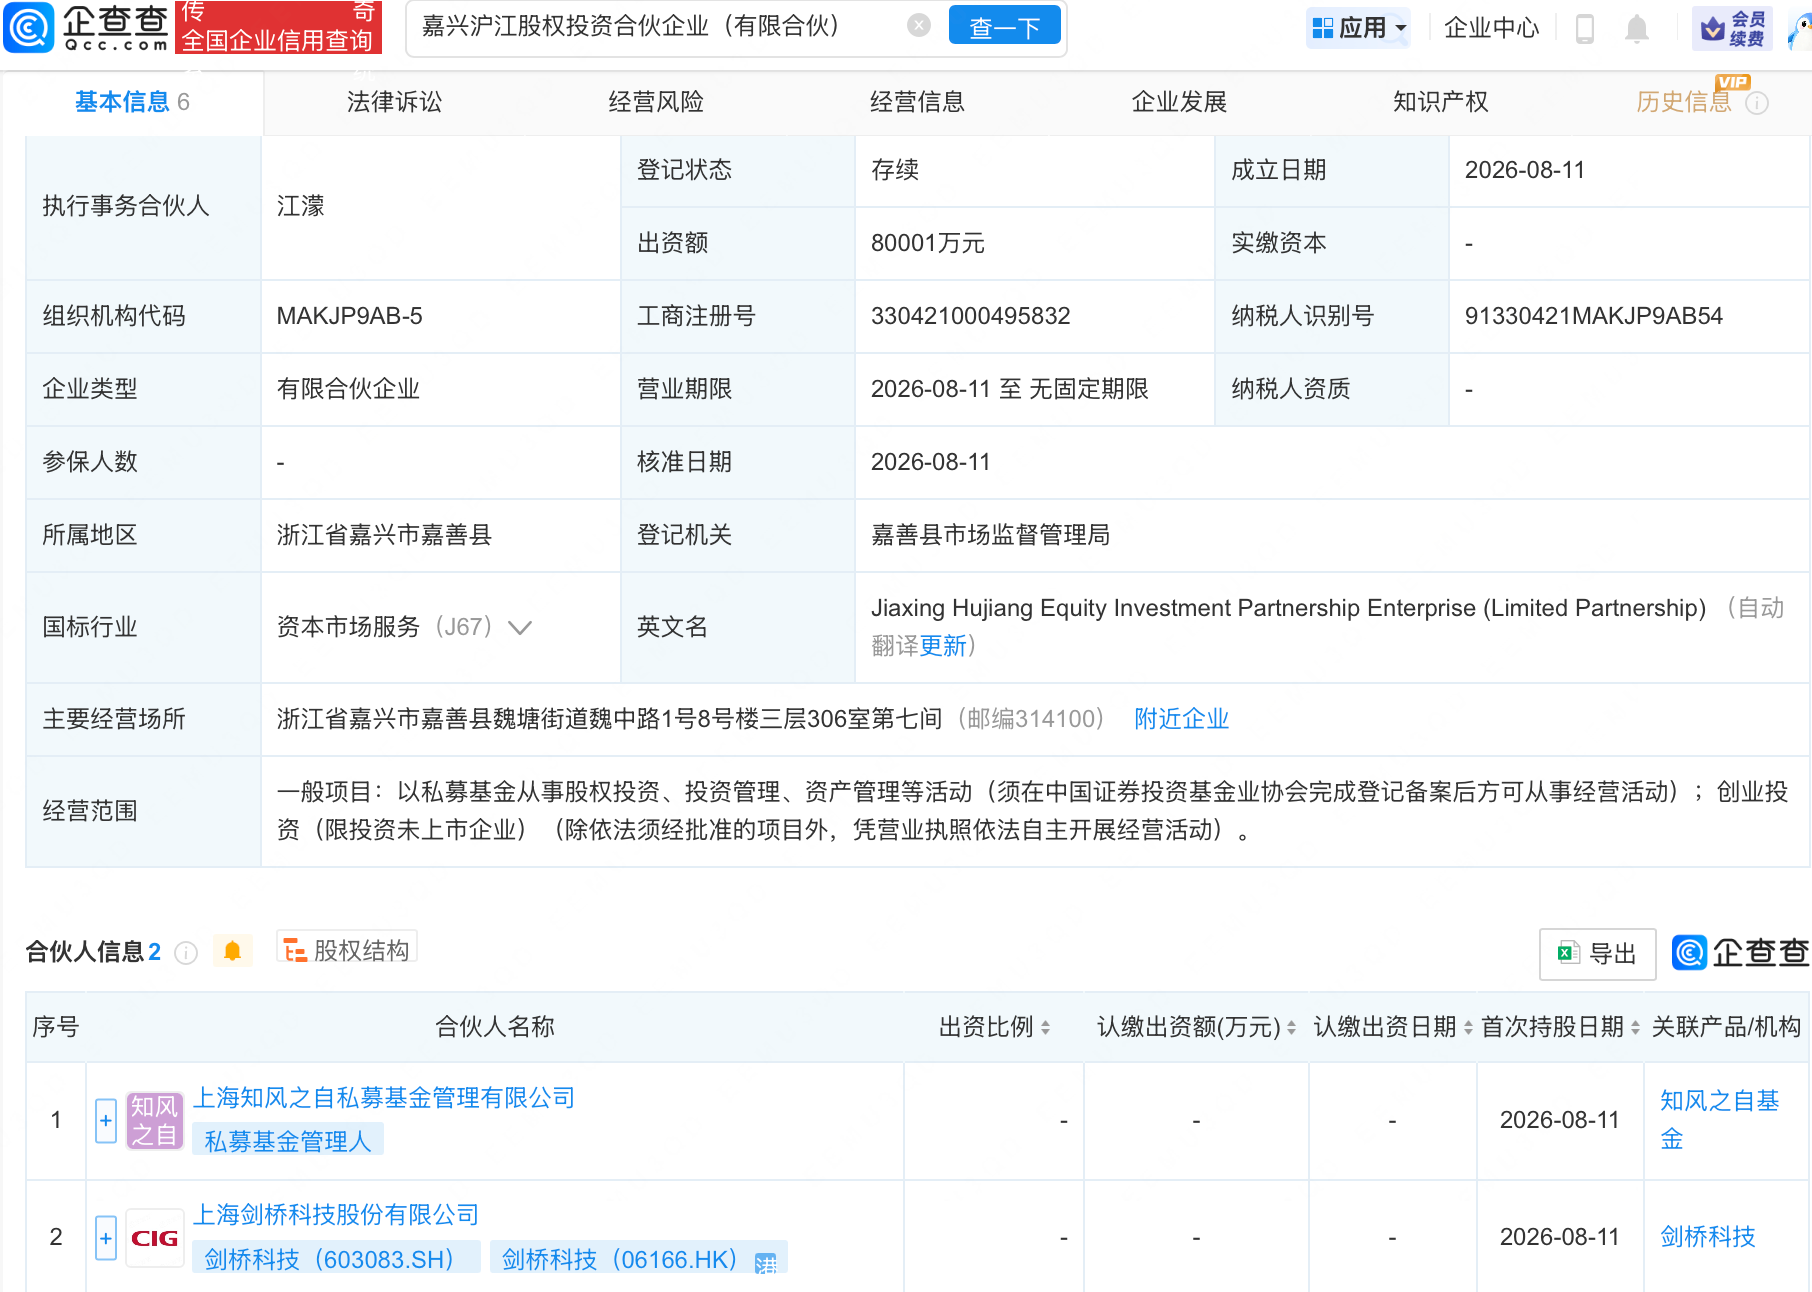Click the organization code MAKJP9AB-5
Screen dimensions: 1812x1292
click(x=350, y=316)
